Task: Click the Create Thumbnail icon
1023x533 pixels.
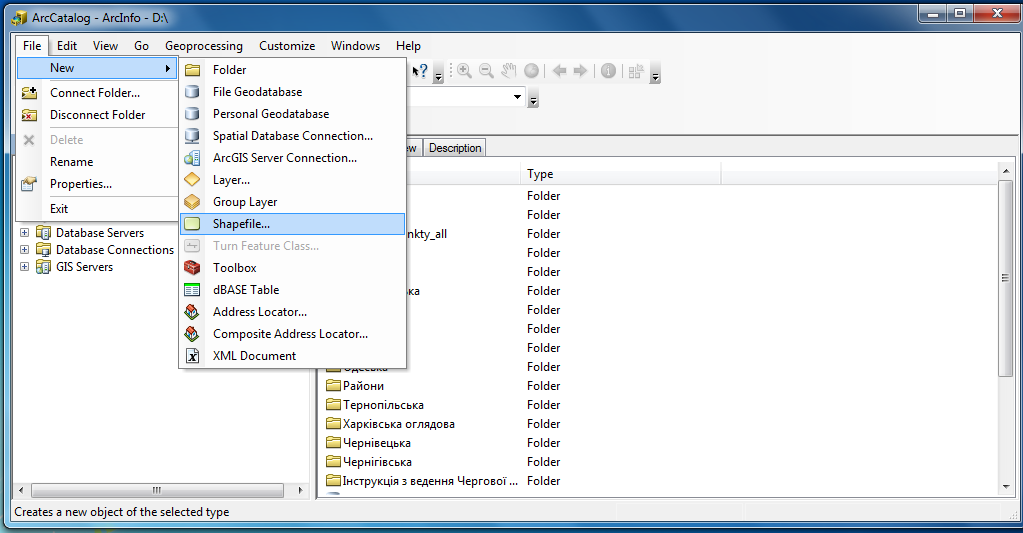Action: point(635,70)
